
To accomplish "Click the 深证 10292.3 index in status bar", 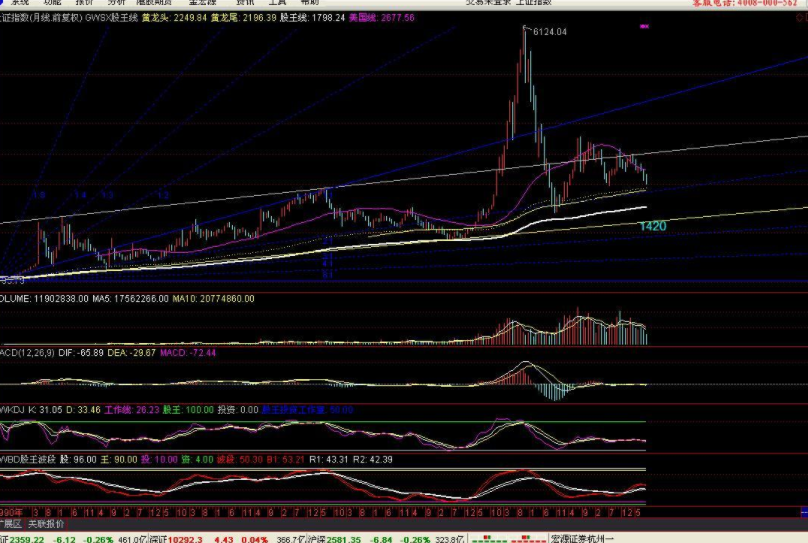I will click(x=184, y=539).
